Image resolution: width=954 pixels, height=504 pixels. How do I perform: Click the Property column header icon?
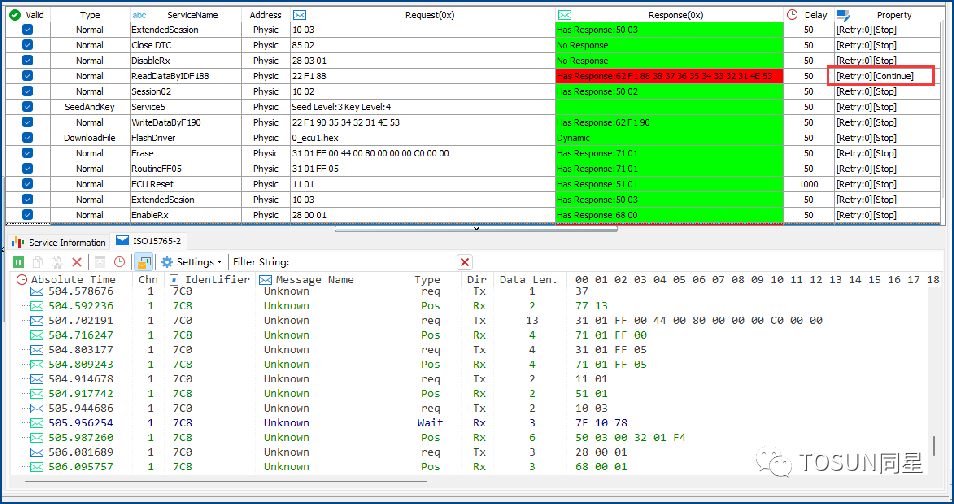click(x=843, y=15)
